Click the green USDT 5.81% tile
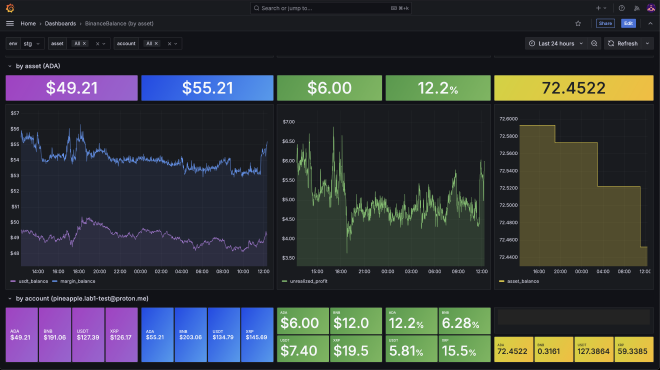 [x=411, y=349]
